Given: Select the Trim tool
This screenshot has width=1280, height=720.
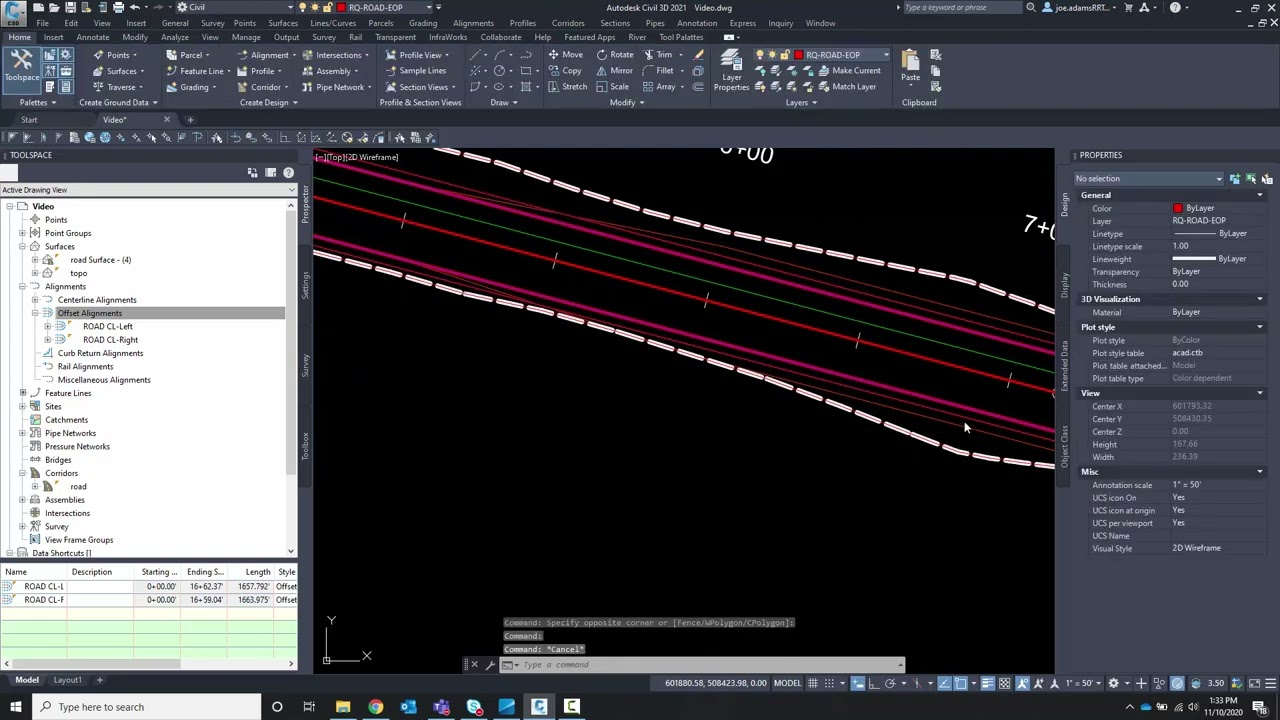Looking at the screenshot, I should [x=657, y=55].
